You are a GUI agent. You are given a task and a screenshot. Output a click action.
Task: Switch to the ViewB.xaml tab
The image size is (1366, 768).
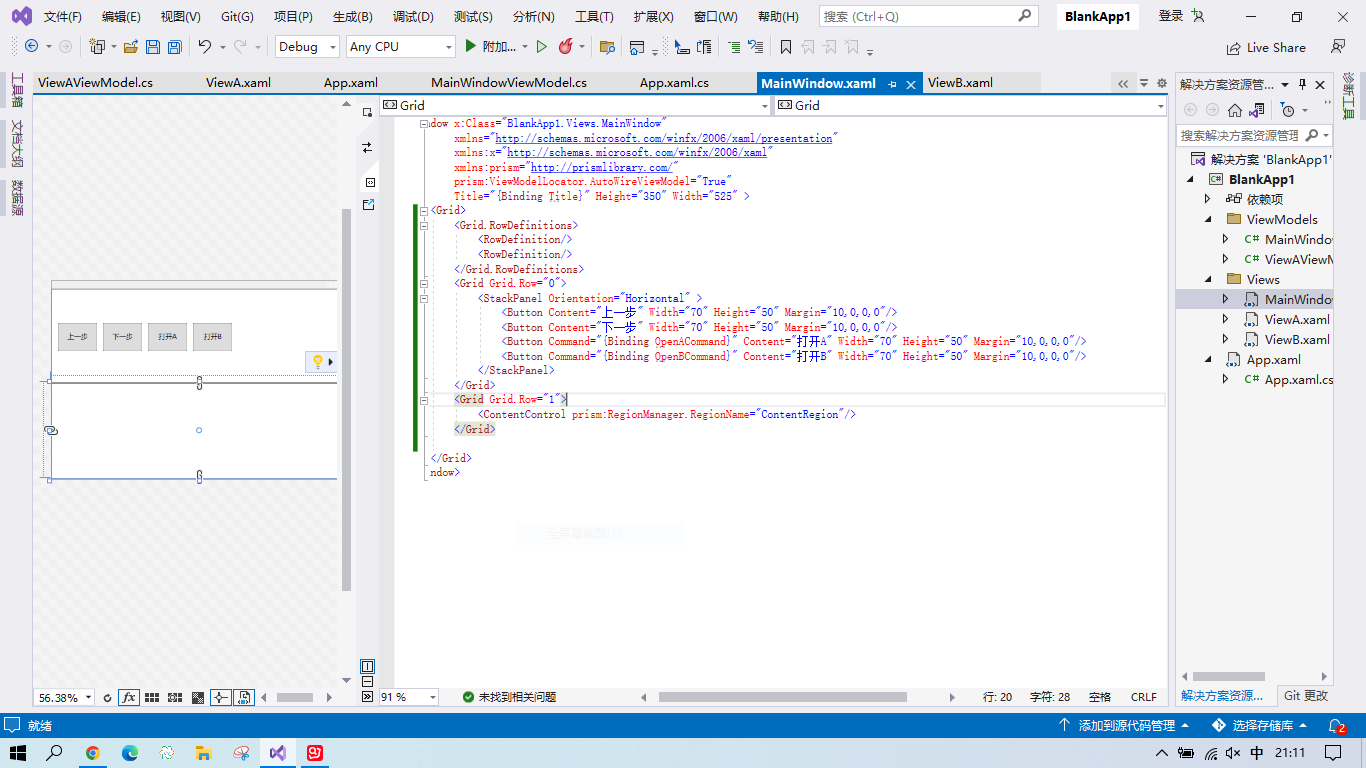(960, 83)
